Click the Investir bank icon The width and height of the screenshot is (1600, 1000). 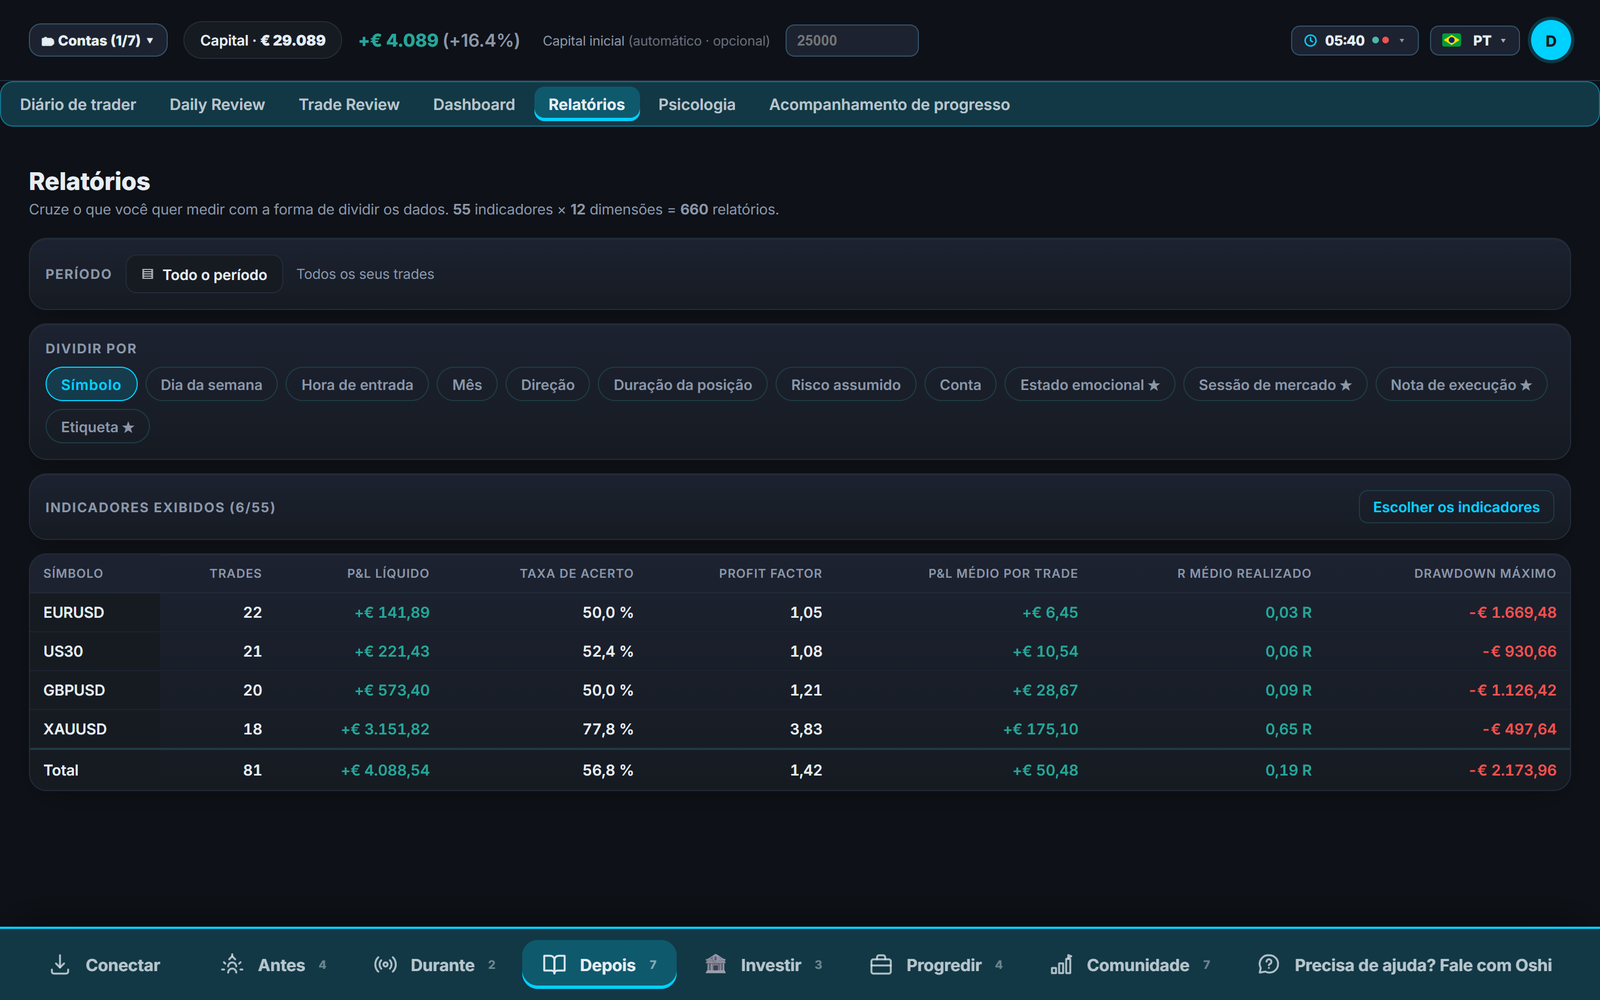716,964
